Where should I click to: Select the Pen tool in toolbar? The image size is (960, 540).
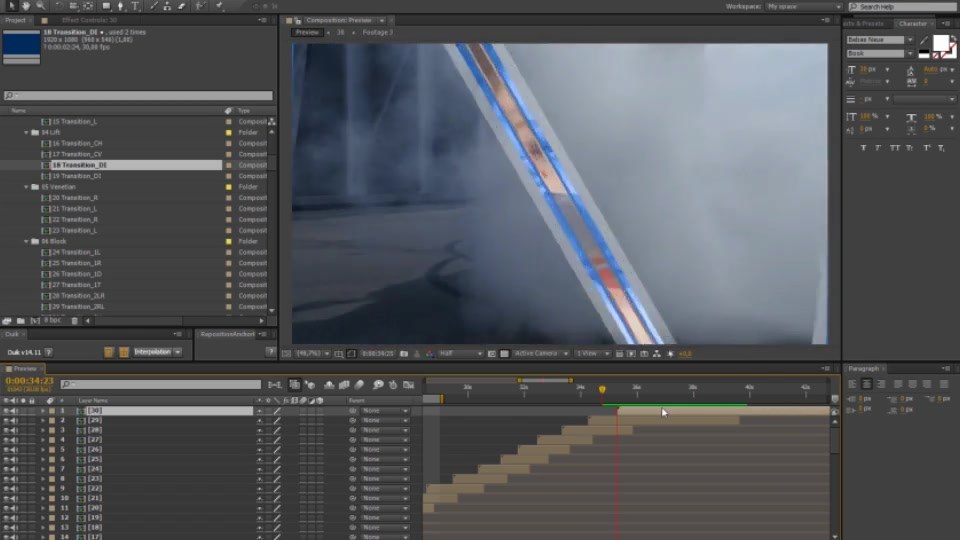coord(121,6)
